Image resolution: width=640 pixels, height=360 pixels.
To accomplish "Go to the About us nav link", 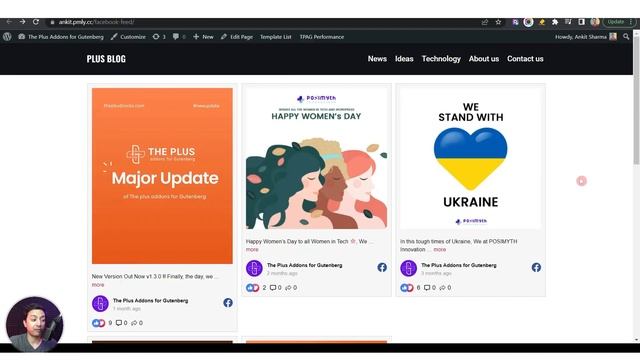I will click(x=484, y=59).
